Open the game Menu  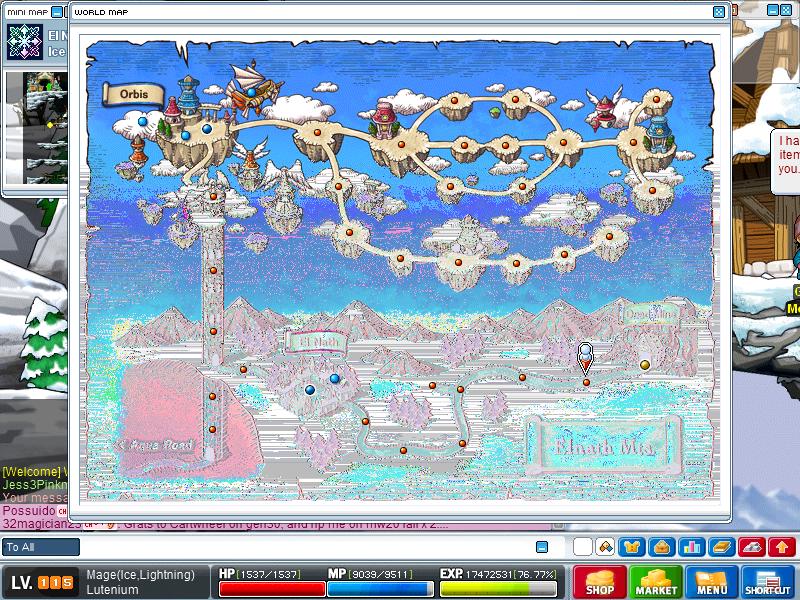tap(712, 582)
